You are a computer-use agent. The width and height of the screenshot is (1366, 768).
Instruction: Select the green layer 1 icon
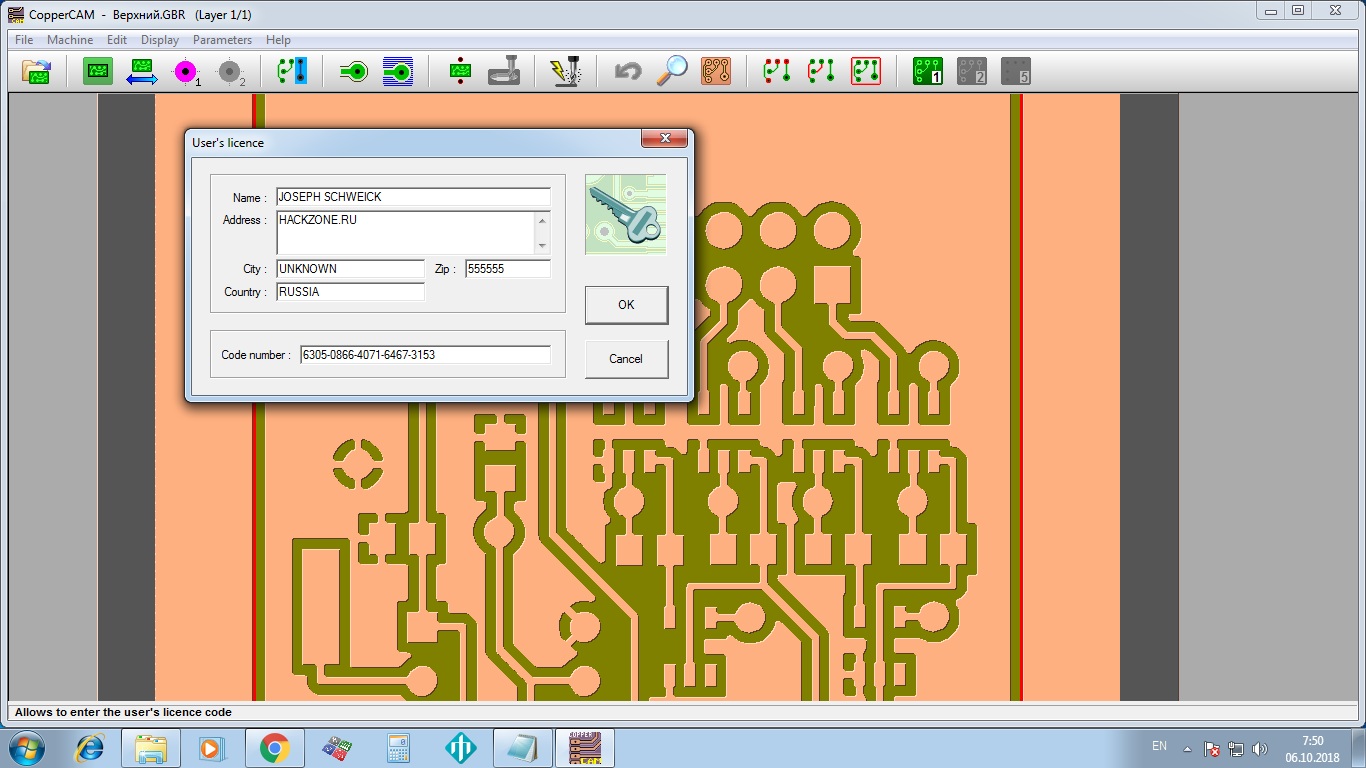927,72
